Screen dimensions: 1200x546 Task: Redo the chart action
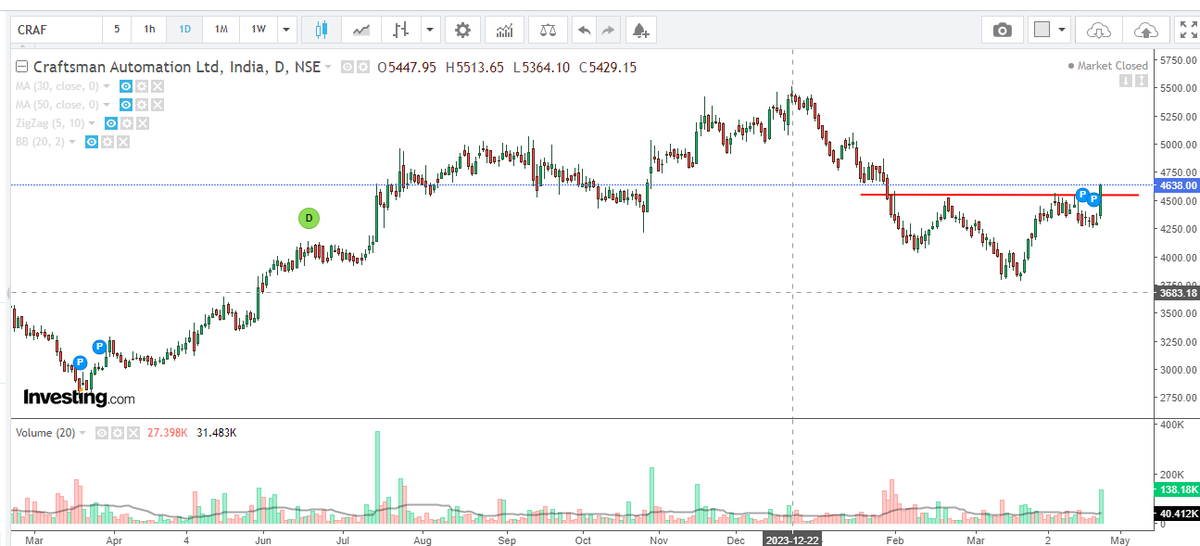click(x=609, y=30)
